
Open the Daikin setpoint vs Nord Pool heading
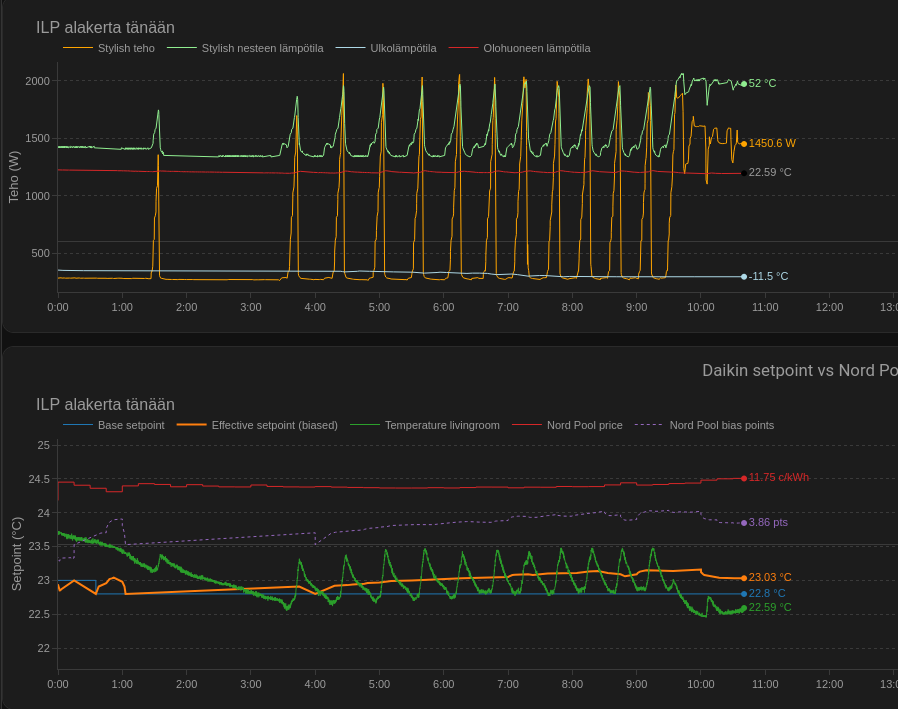point(799,371)
